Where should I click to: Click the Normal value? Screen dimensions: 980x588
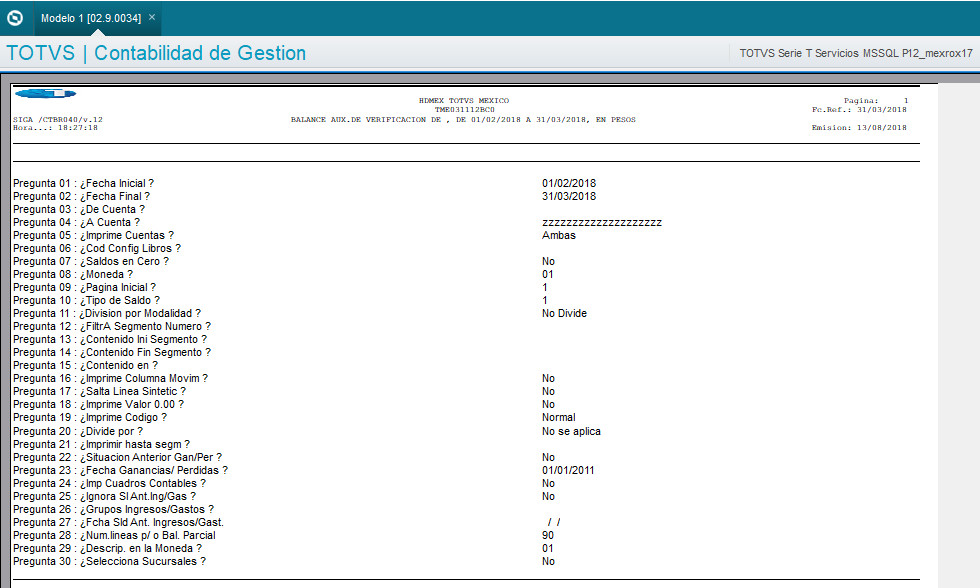(x=559, y=417)
